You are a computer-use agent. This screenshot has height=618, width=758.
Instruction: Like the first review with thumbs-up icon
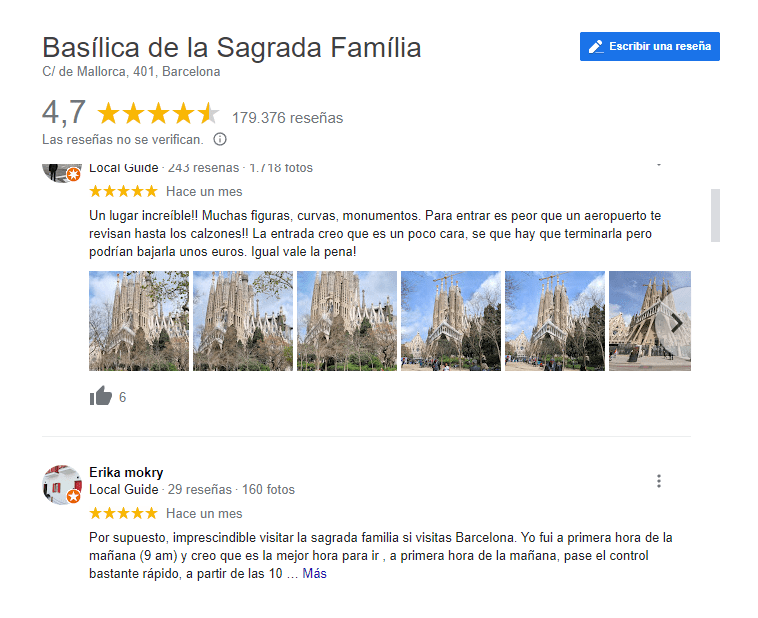click(101, 396)
